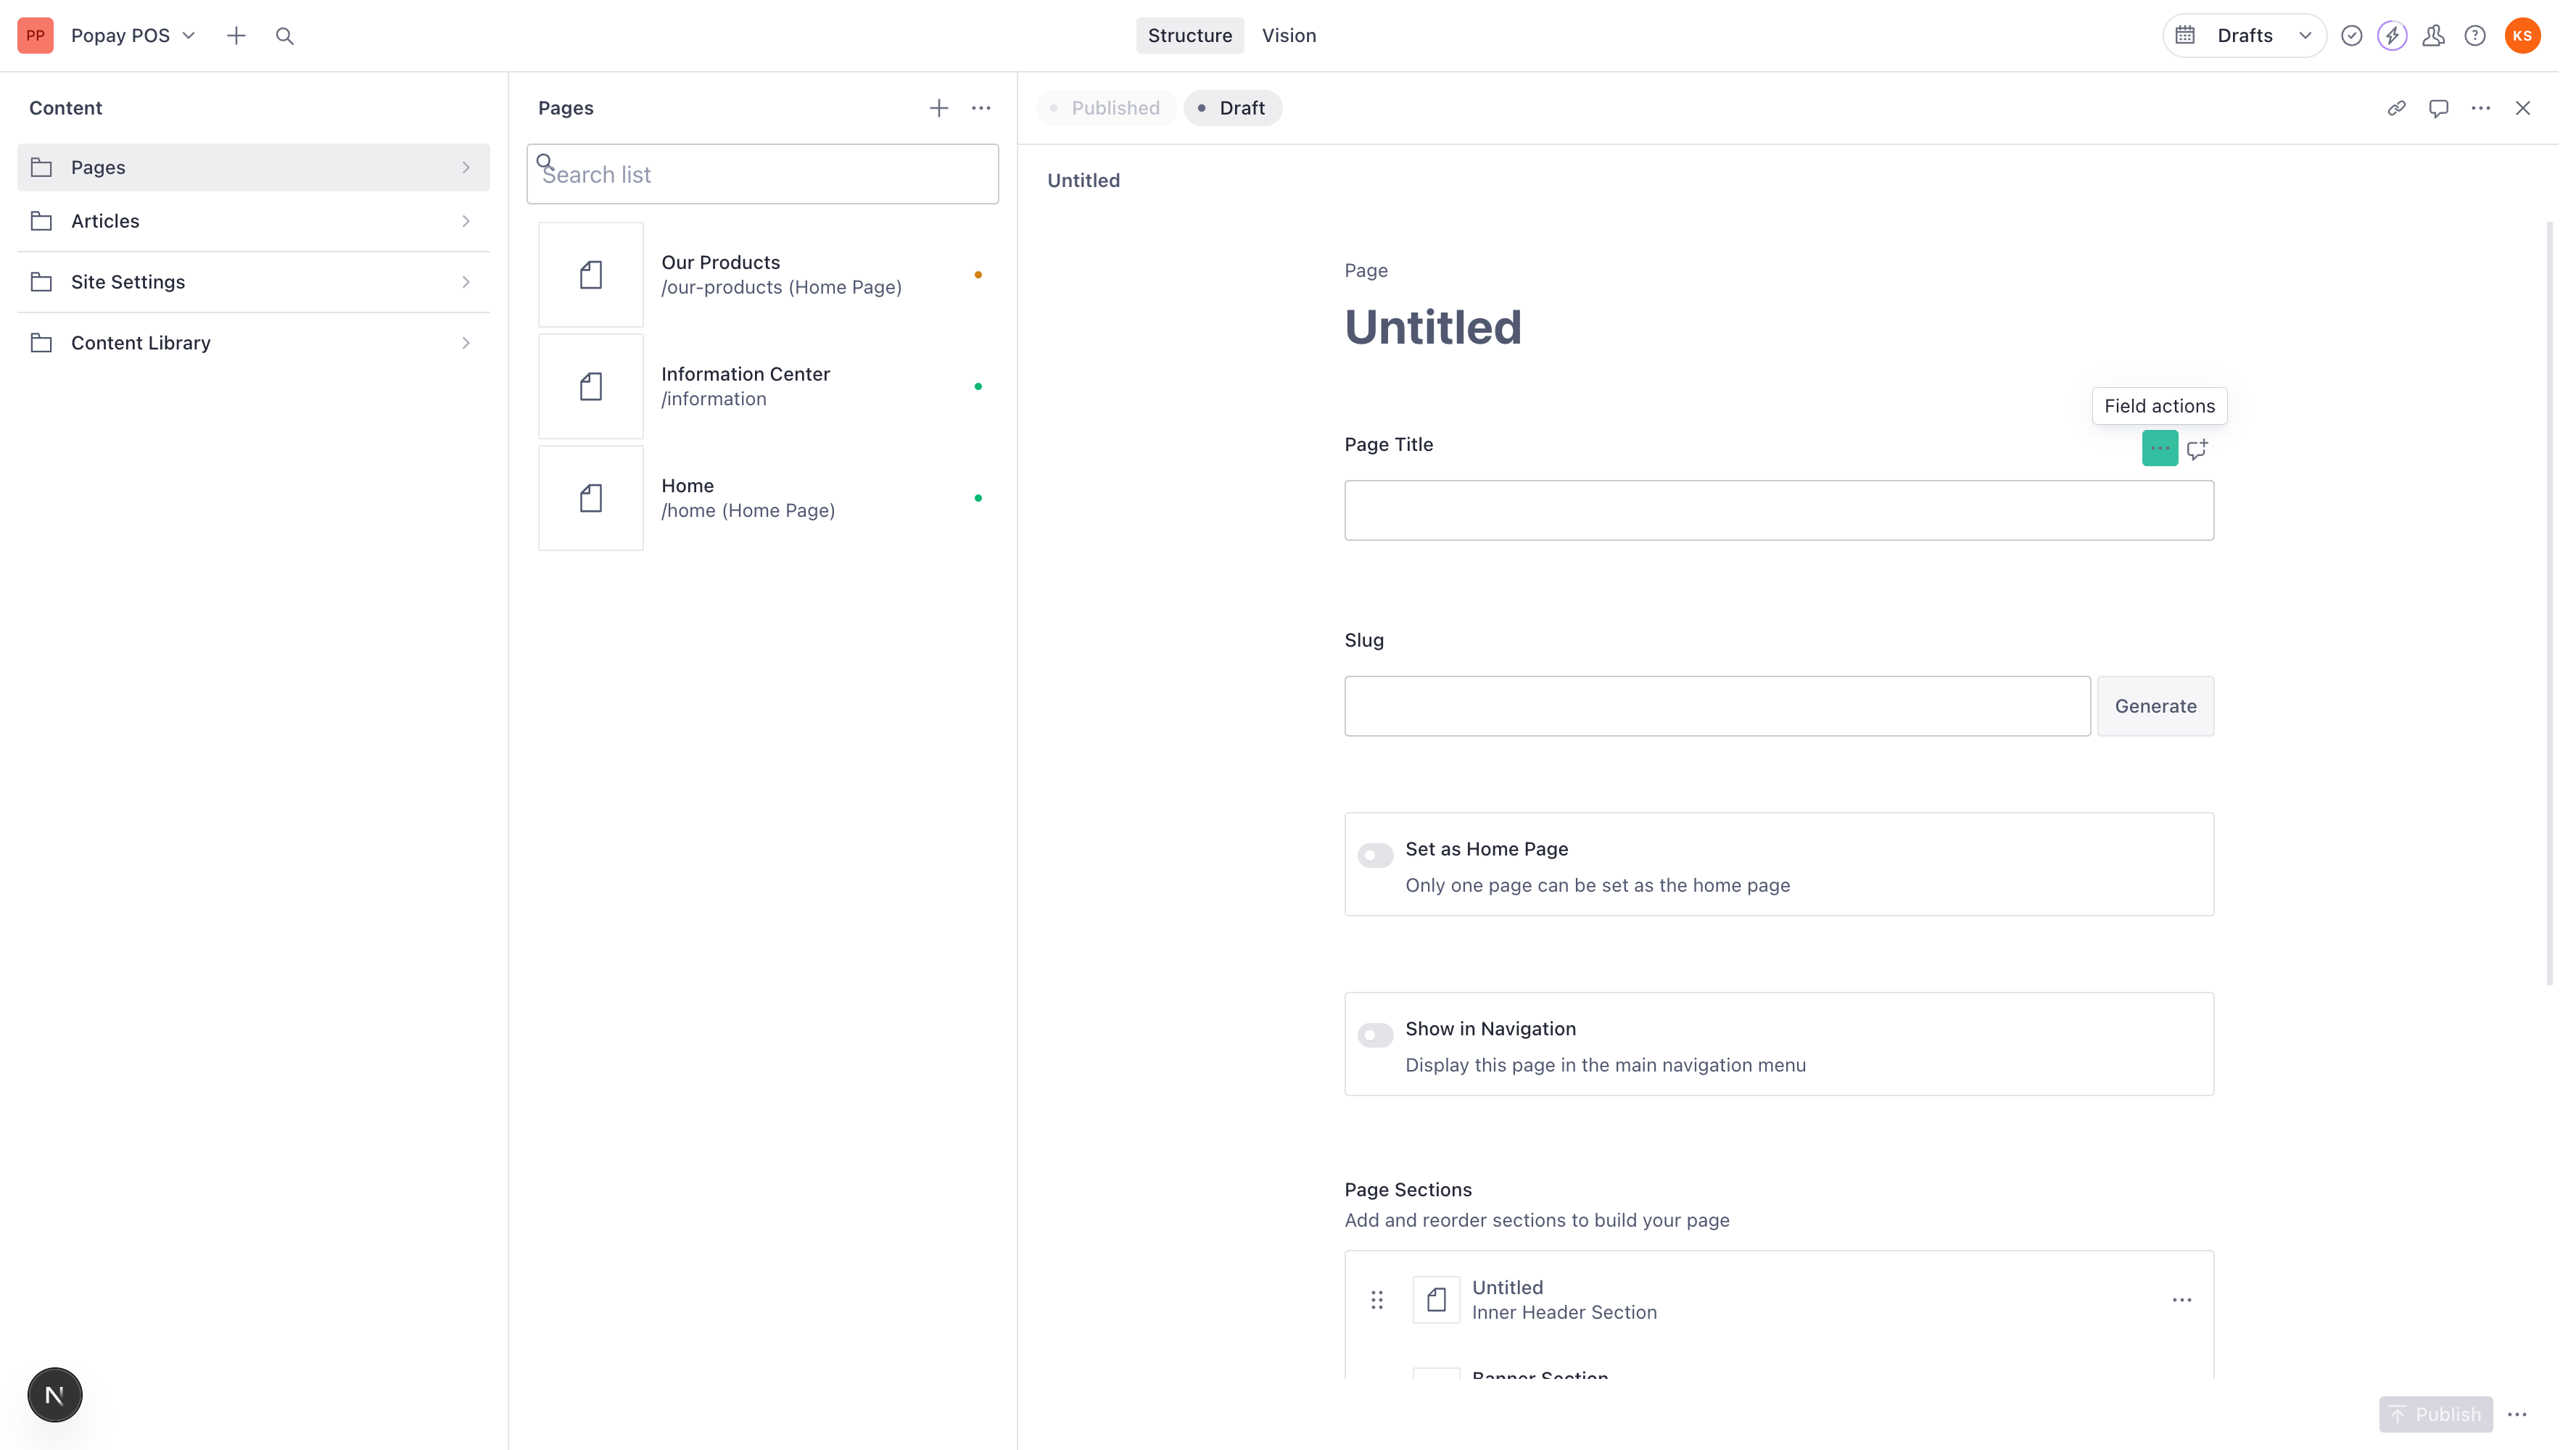
Task: Click the create new document plus icon
Action: click(x=236, y=35)
